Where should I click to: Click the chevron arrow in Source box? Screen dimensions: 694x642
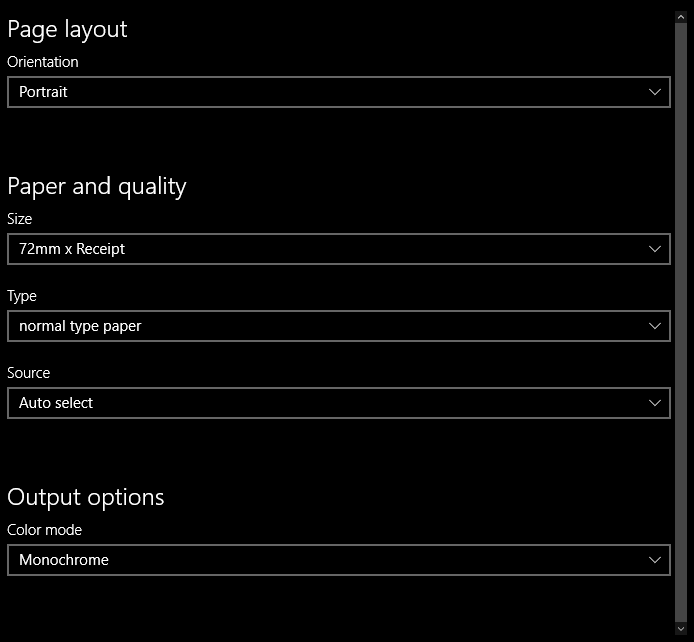(655, 403)
